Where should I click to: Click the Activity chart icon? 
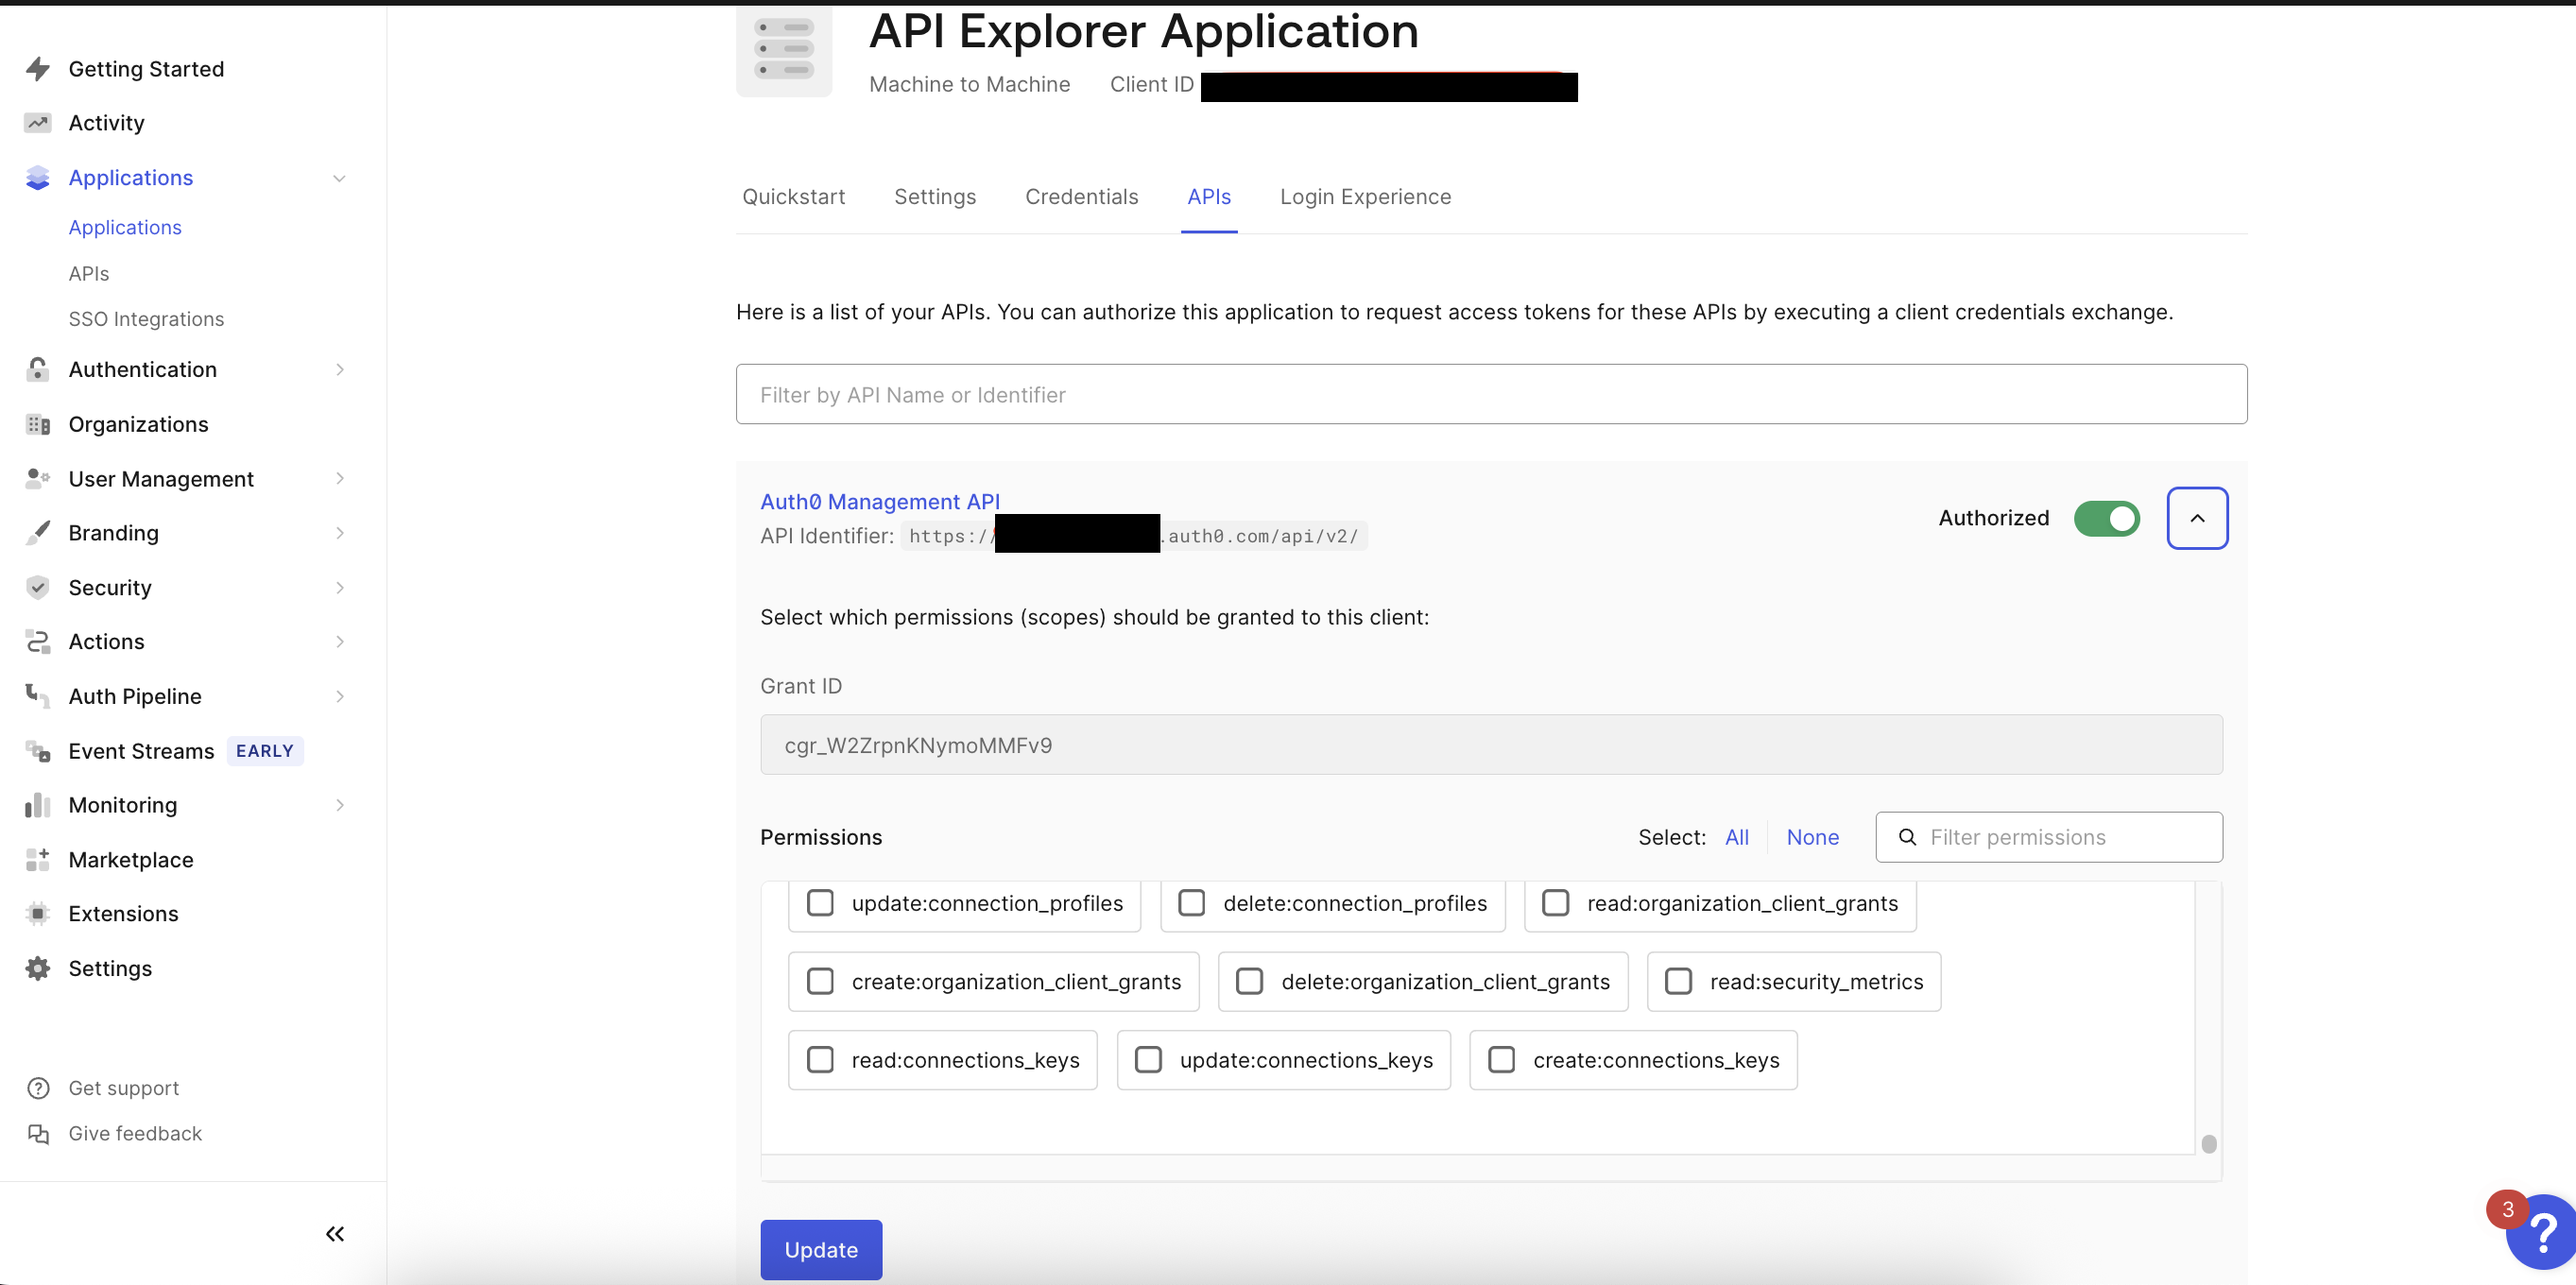coord(38,123)
